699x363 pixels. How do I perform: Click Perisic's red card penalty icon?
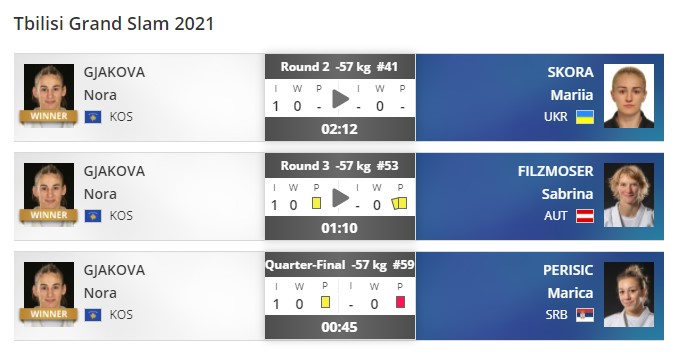pos(400,302)
